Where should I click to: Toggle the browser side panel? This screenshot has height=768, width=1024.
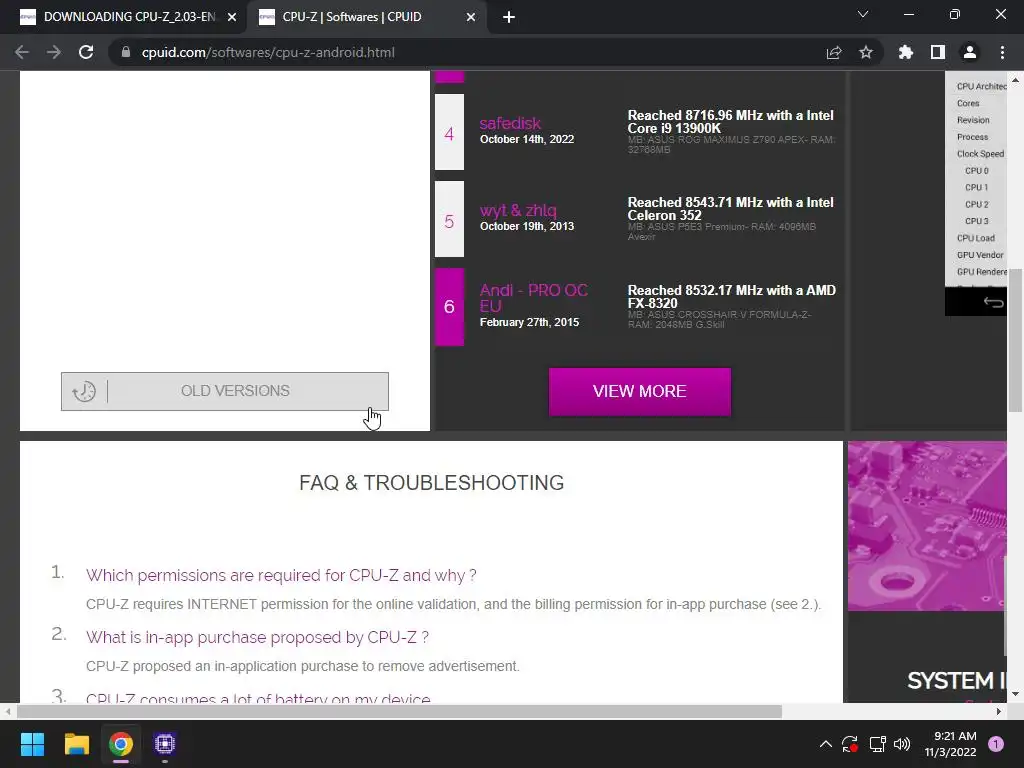pyautogui.click(x=938, y=52)
